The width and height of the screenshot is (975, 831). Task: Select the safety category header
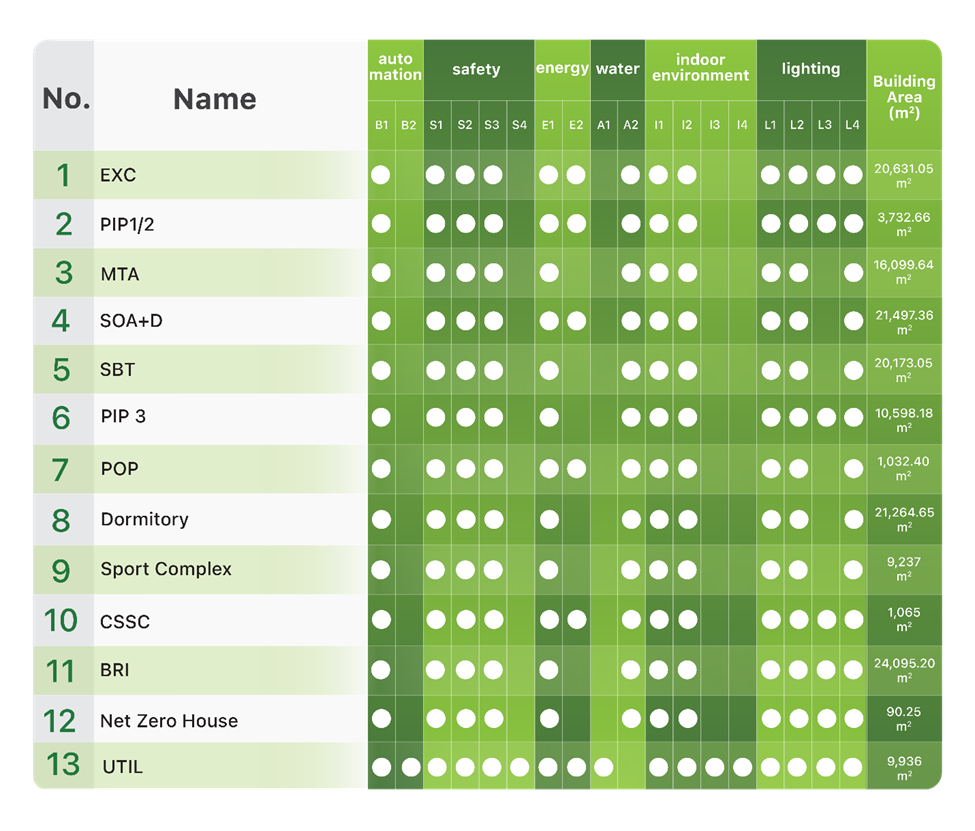(477, 69)
